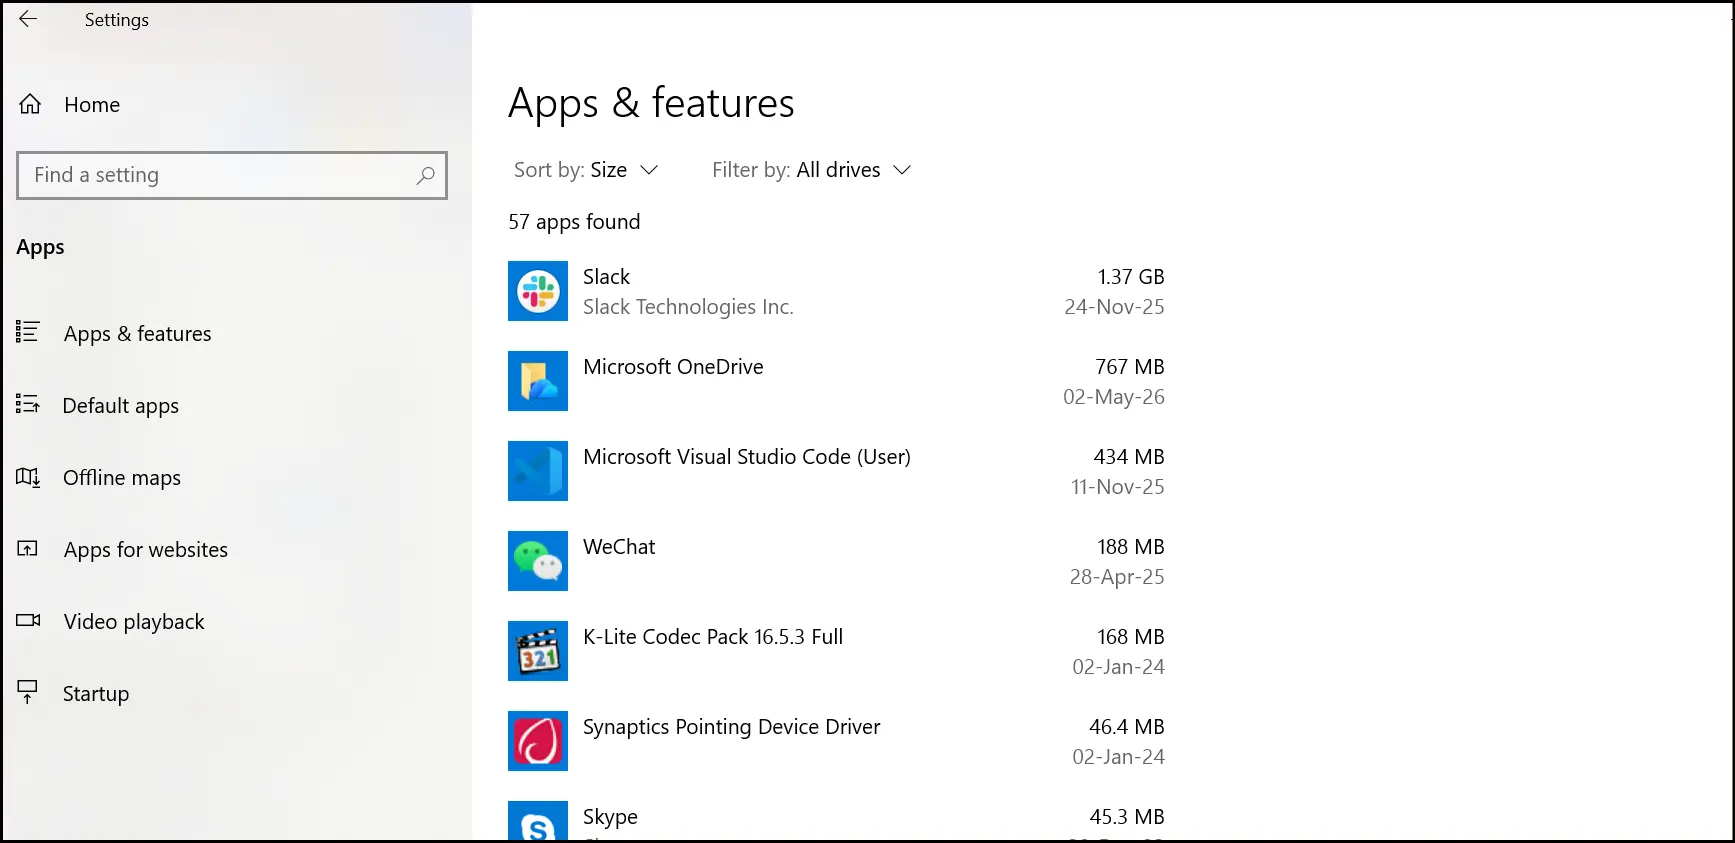Open Video playback section

click(134, 622)
